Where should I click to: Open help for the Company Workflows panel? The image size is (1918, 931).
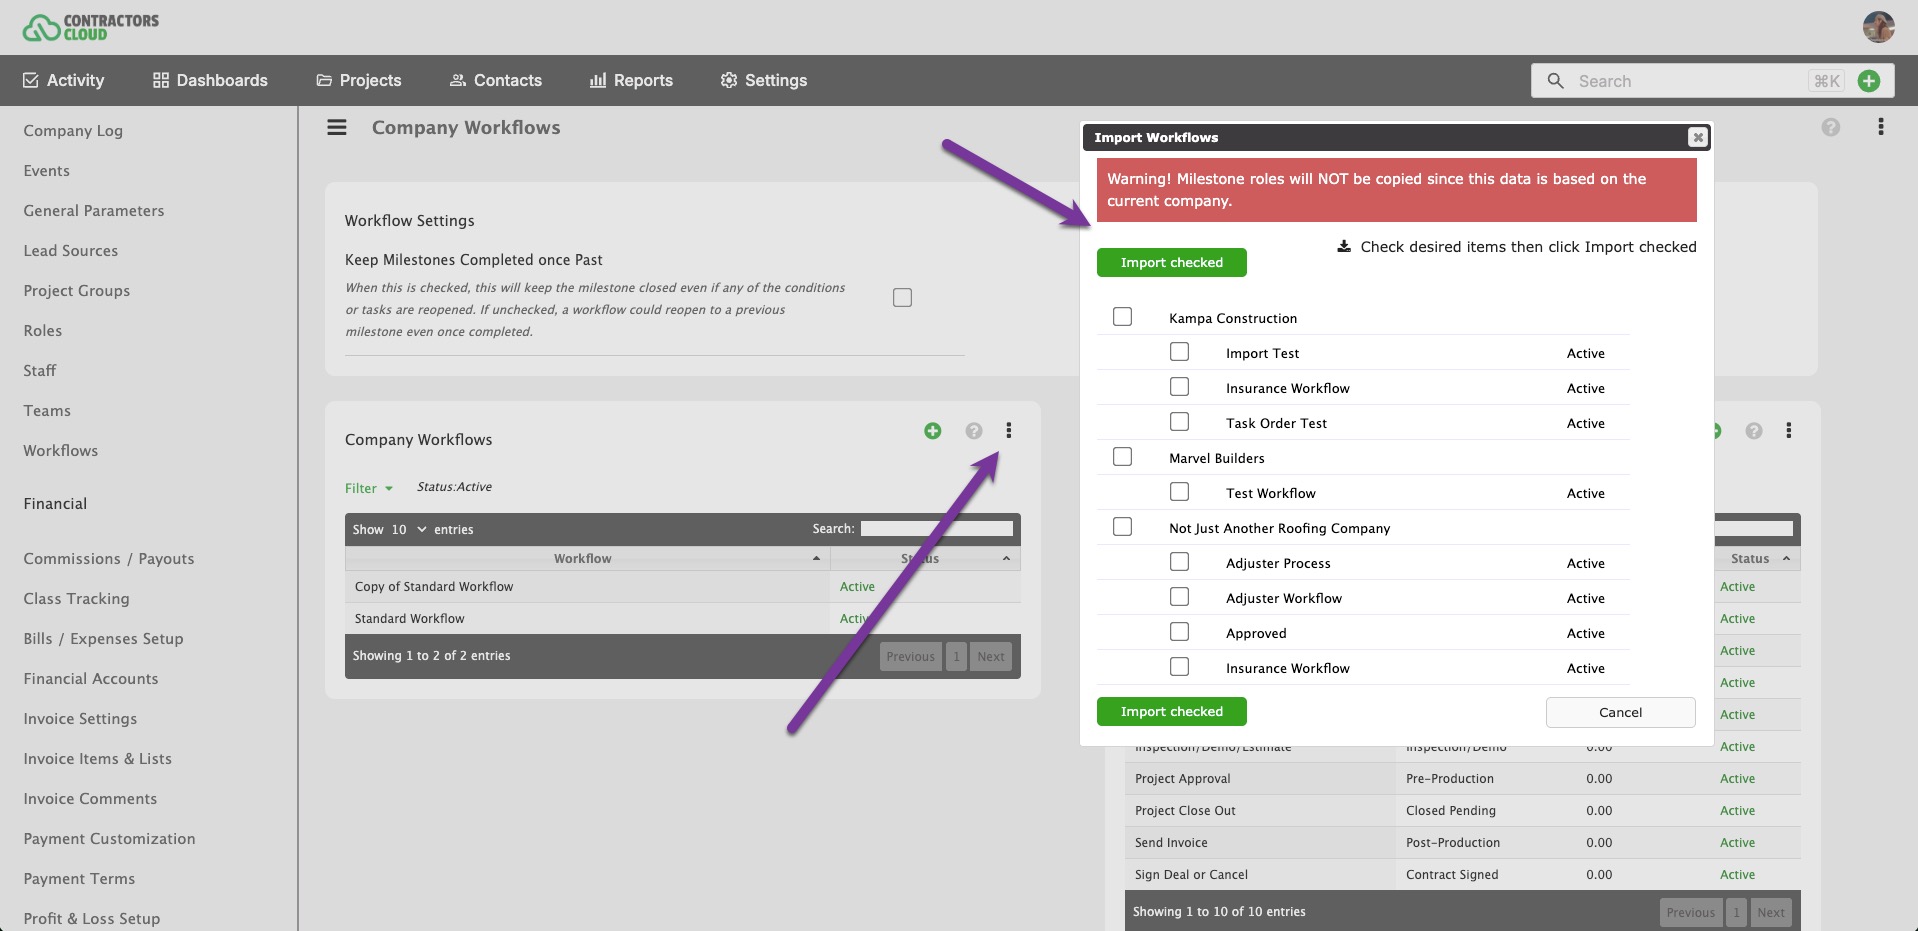[973, 431]
